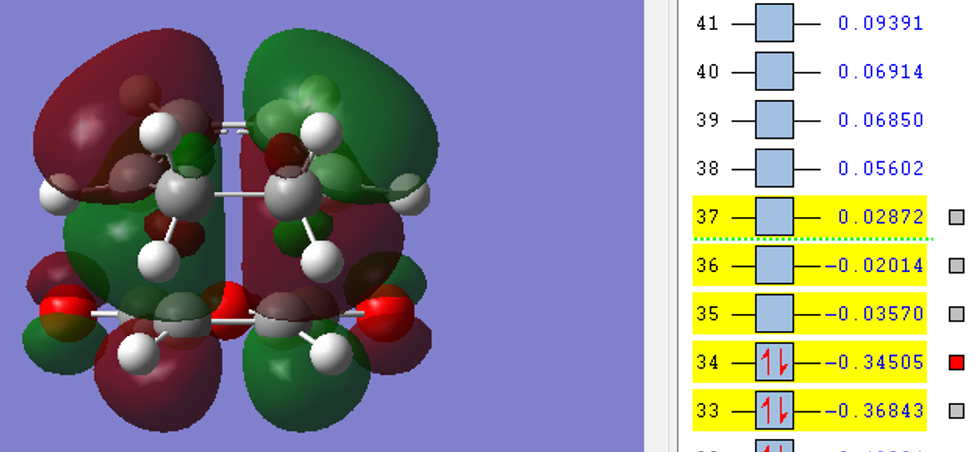Click energy value 0.09391
This screenshot has width=975, height=452.
click(x=880, y=23)
